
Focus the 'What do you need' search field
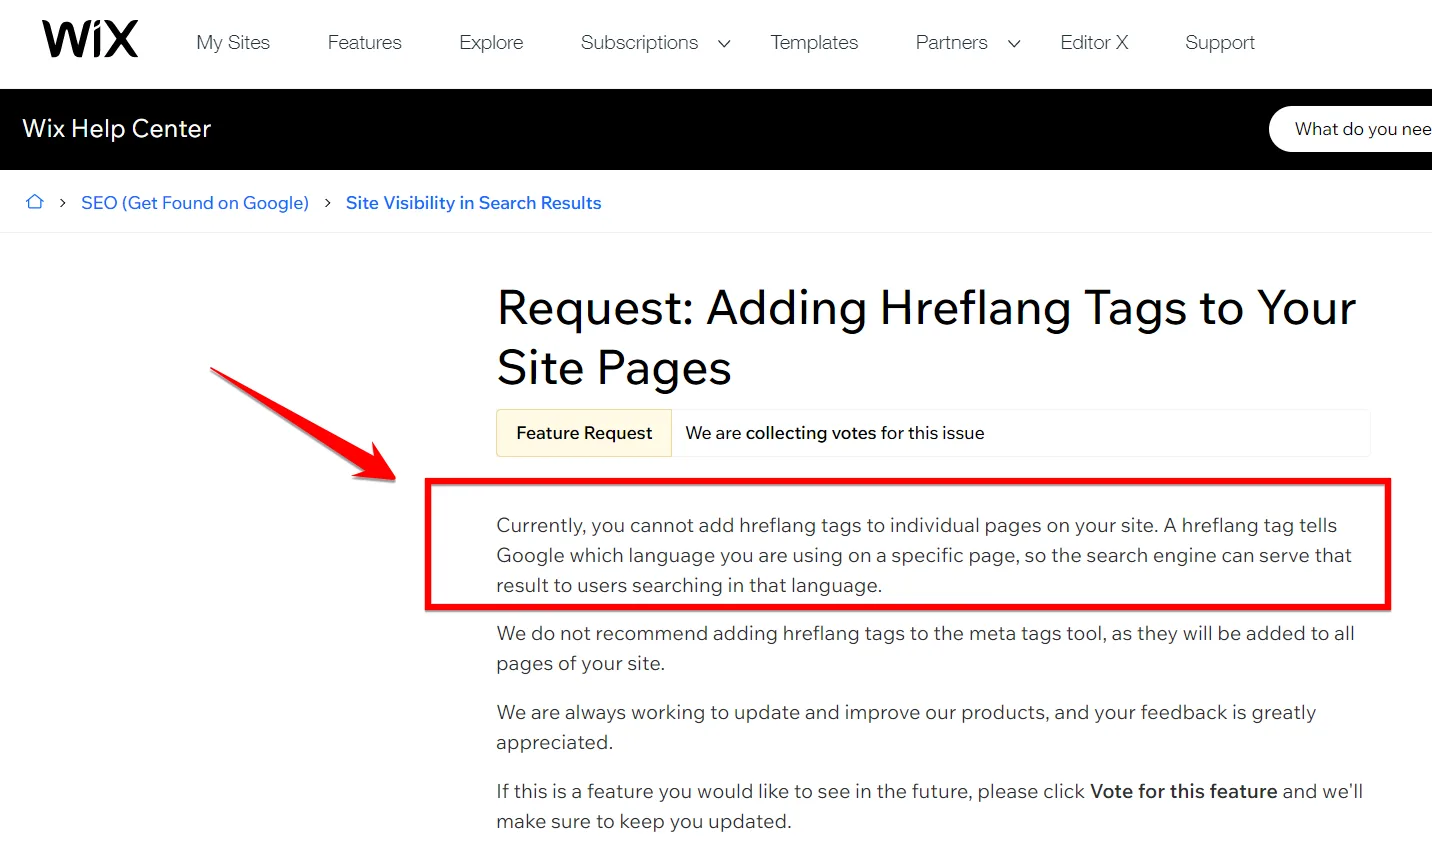pos(1351,129)
